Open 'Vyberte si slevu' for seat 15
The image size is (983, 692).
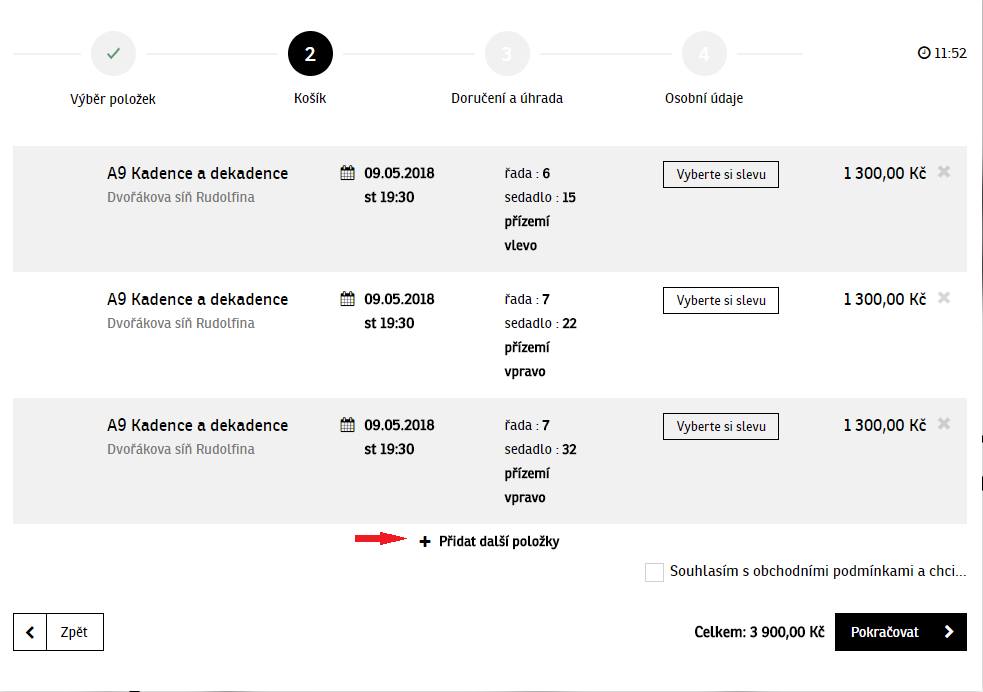[x=721, y=174]
